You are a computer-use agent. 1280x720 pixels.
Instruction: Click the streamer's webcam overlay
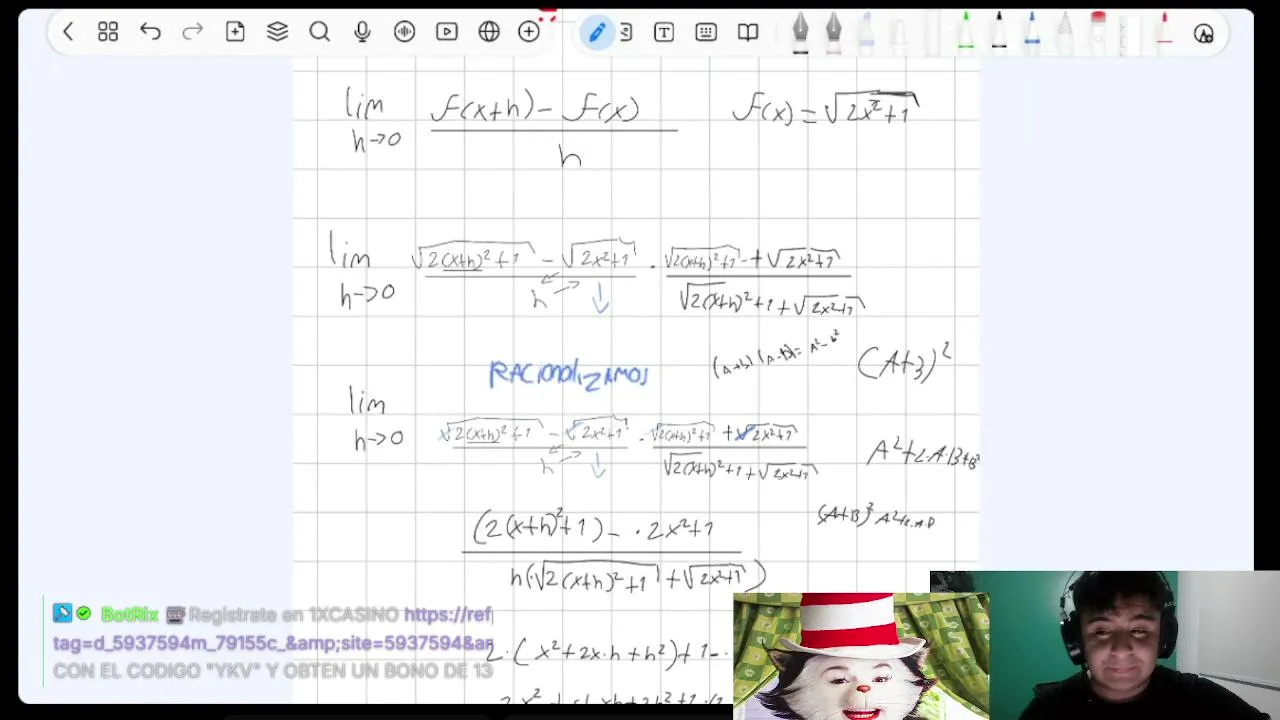[1105, 645]
